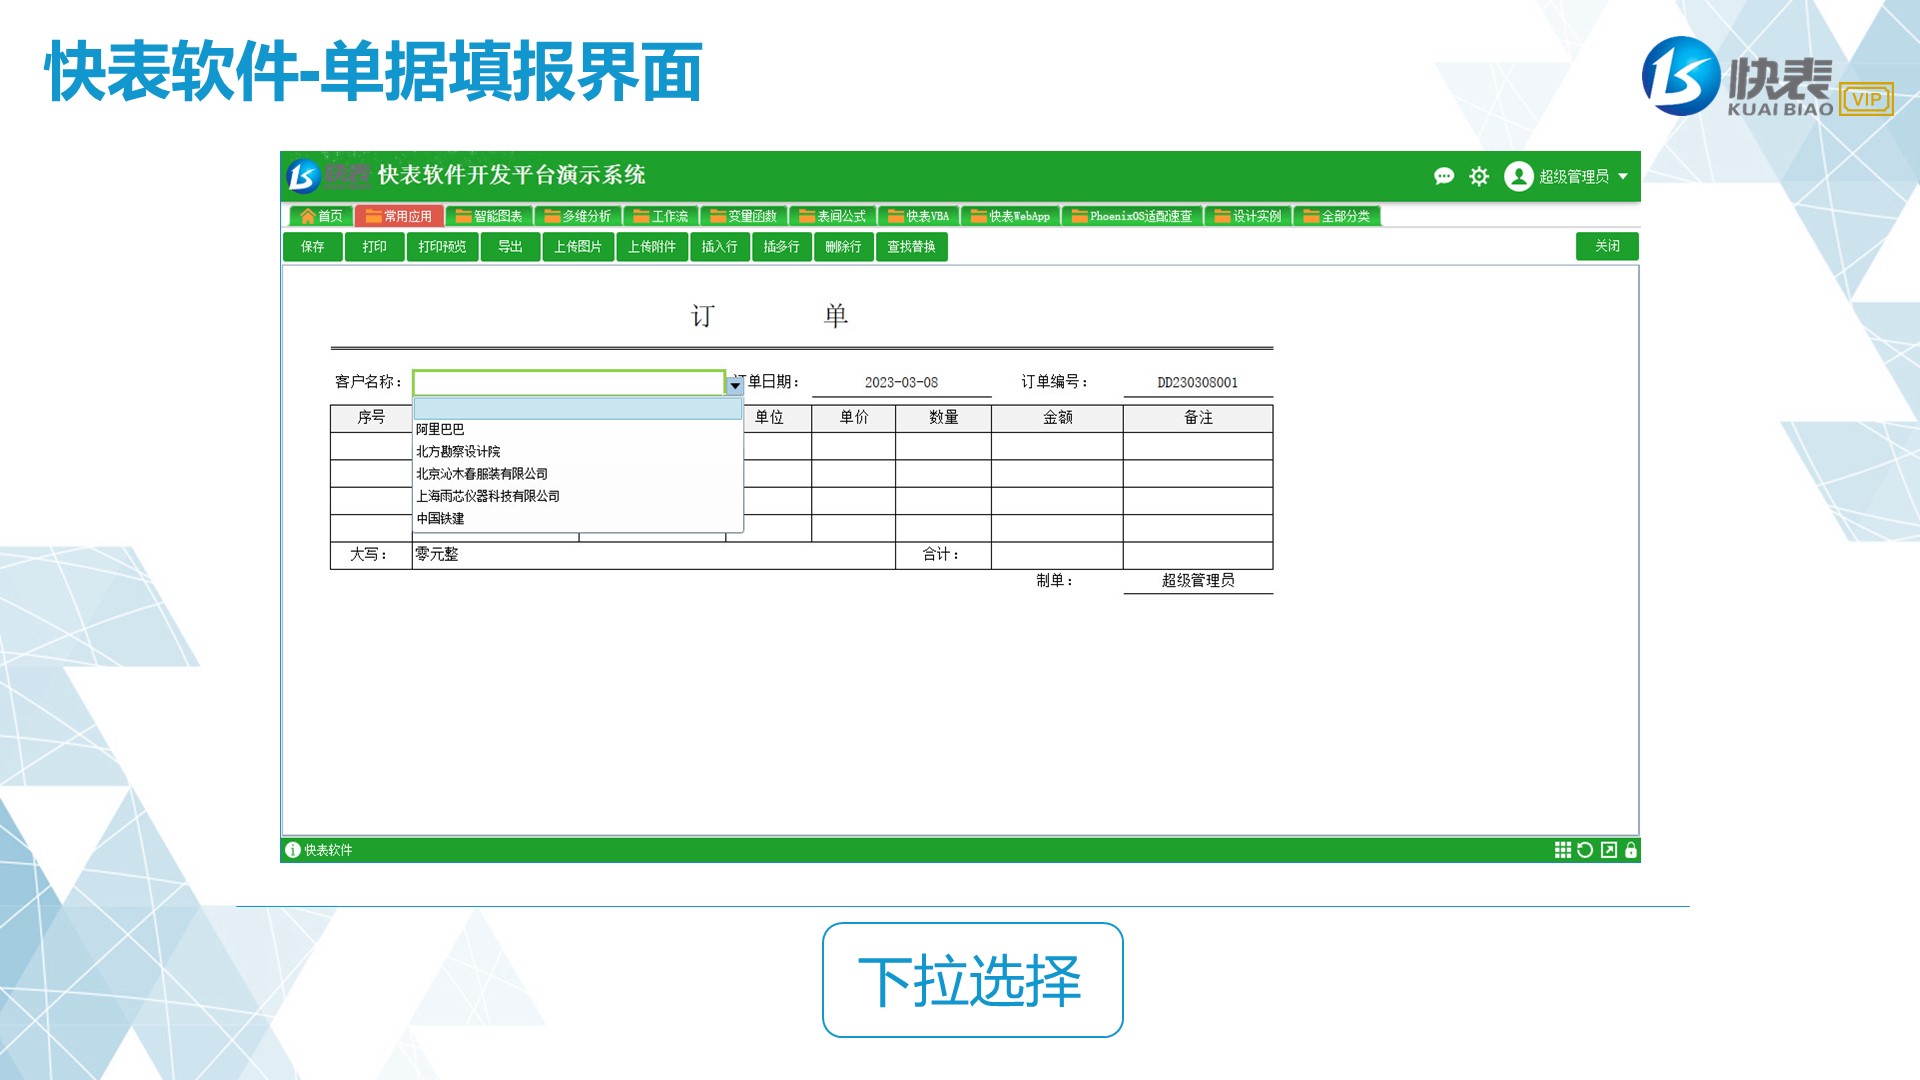This screenshot has height=1080, width=1920.
Task: Click the 备注 column header
Action: click(1198, 418)
